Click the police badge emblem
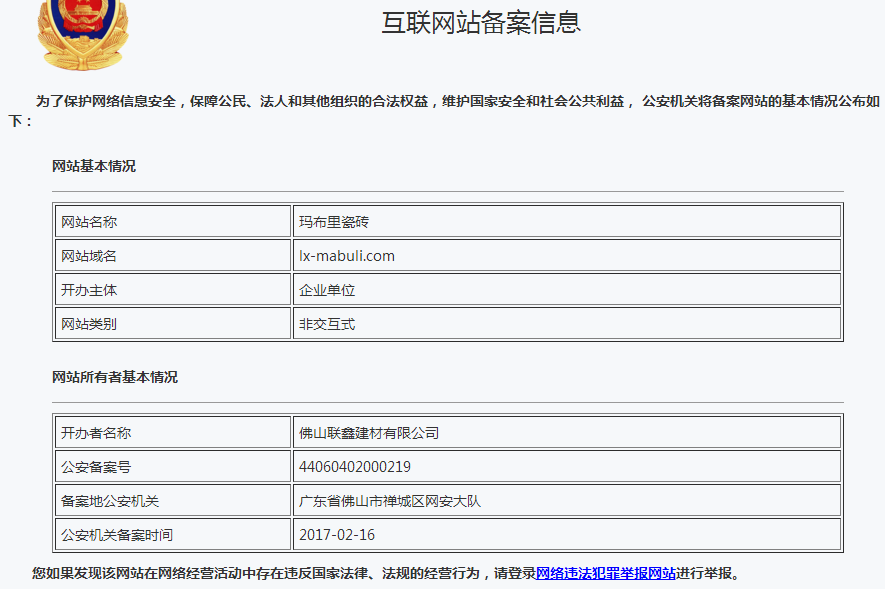885x589 pixels. click(x=83, y=35)
